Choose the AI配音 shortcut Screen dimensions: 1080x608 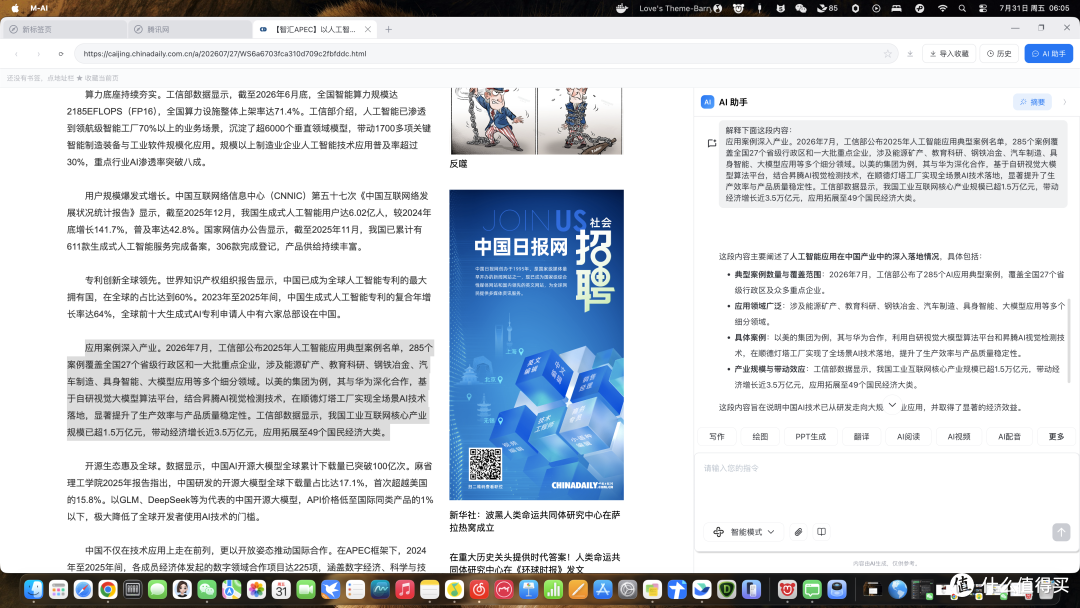[x=1009, y=437]
